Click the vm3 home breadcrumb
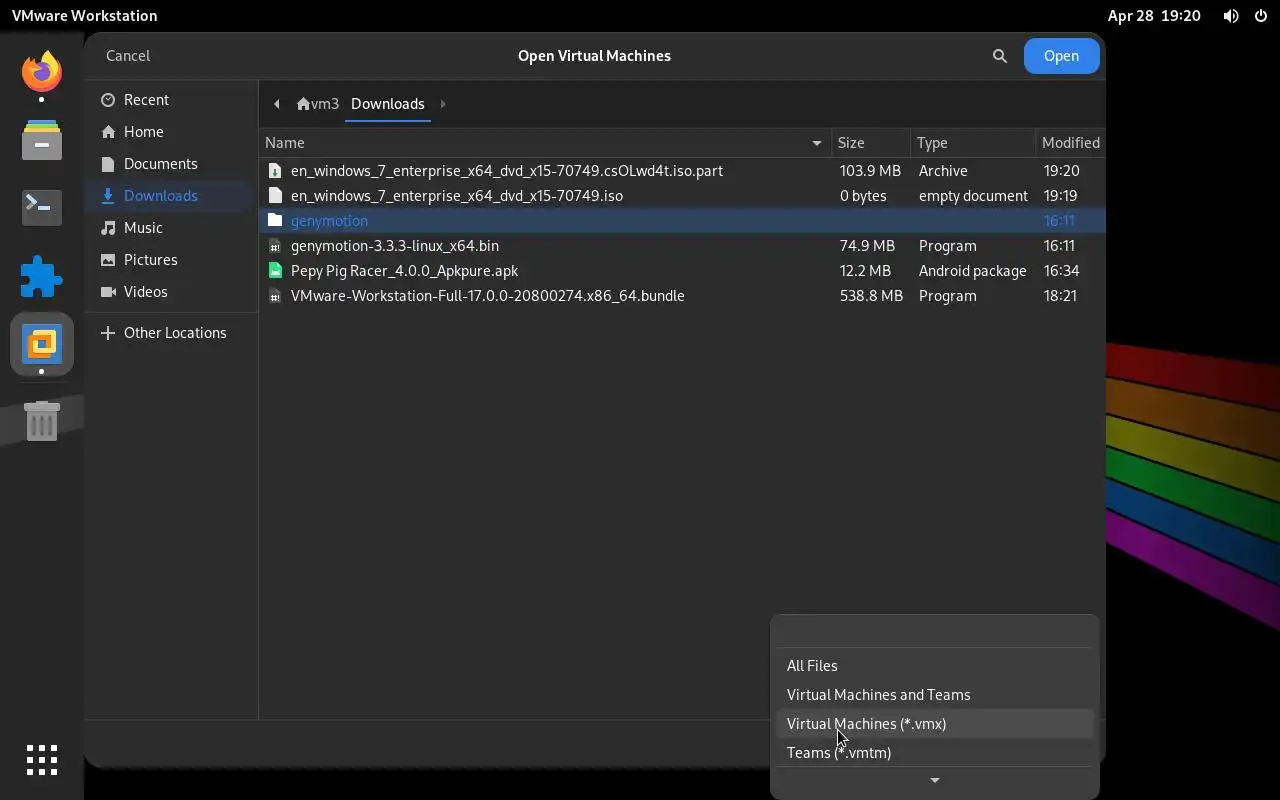 [x=318, y=104]
